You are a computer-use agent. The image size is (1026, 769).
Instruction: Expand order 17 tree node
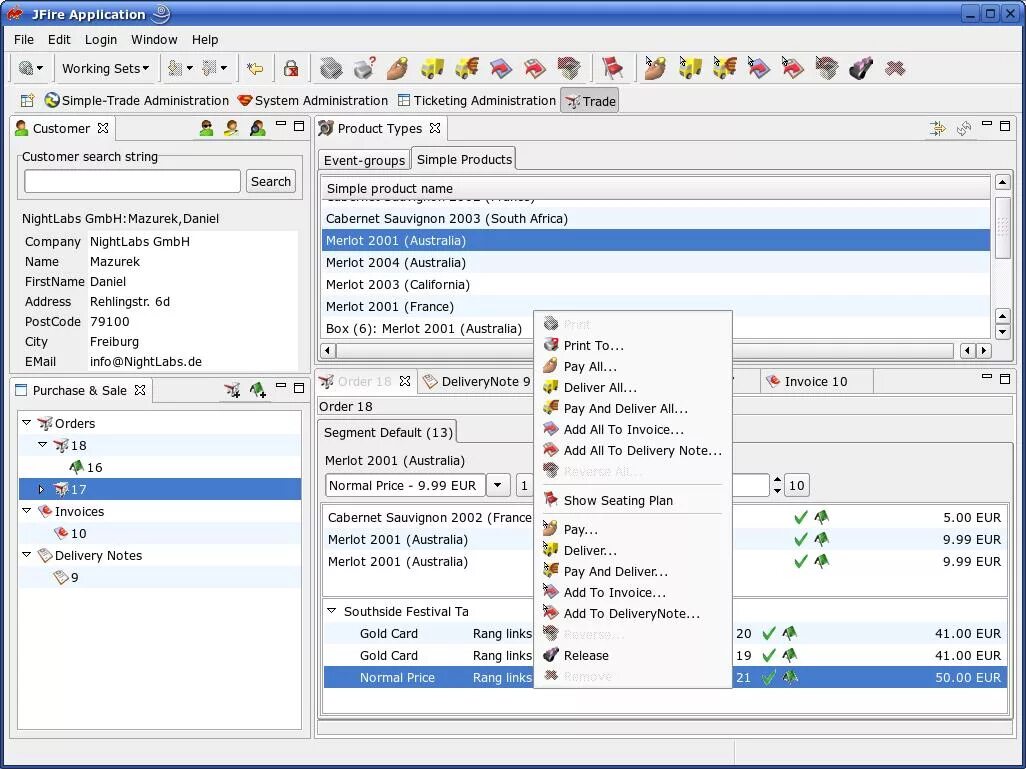click(x=41, y=489)
